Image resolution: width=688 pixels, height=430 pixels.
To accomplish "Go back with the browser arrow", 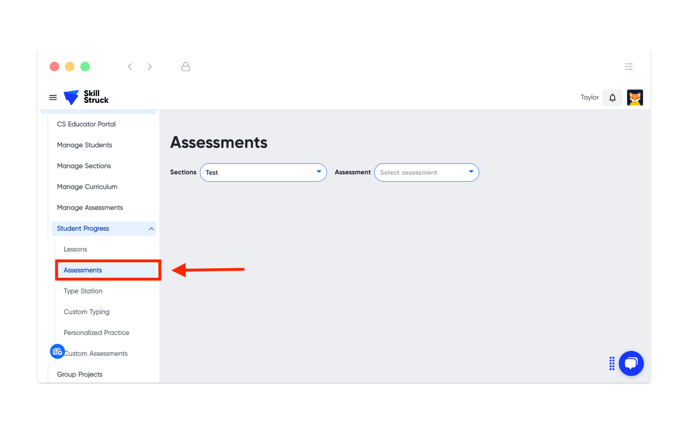I will [x=130, y=67].
